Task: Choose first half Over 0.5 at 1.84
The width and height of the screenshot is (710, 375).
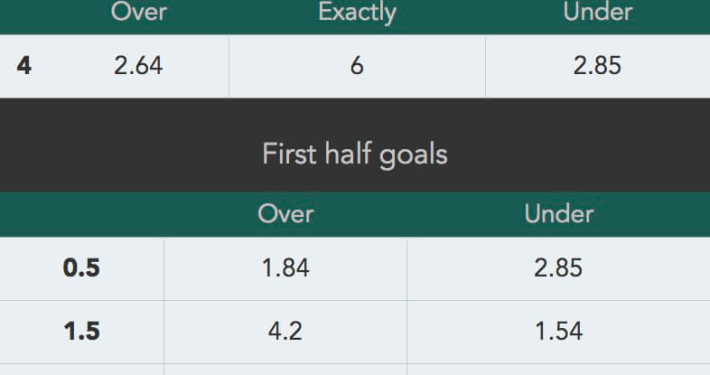Action: [285, 268]
